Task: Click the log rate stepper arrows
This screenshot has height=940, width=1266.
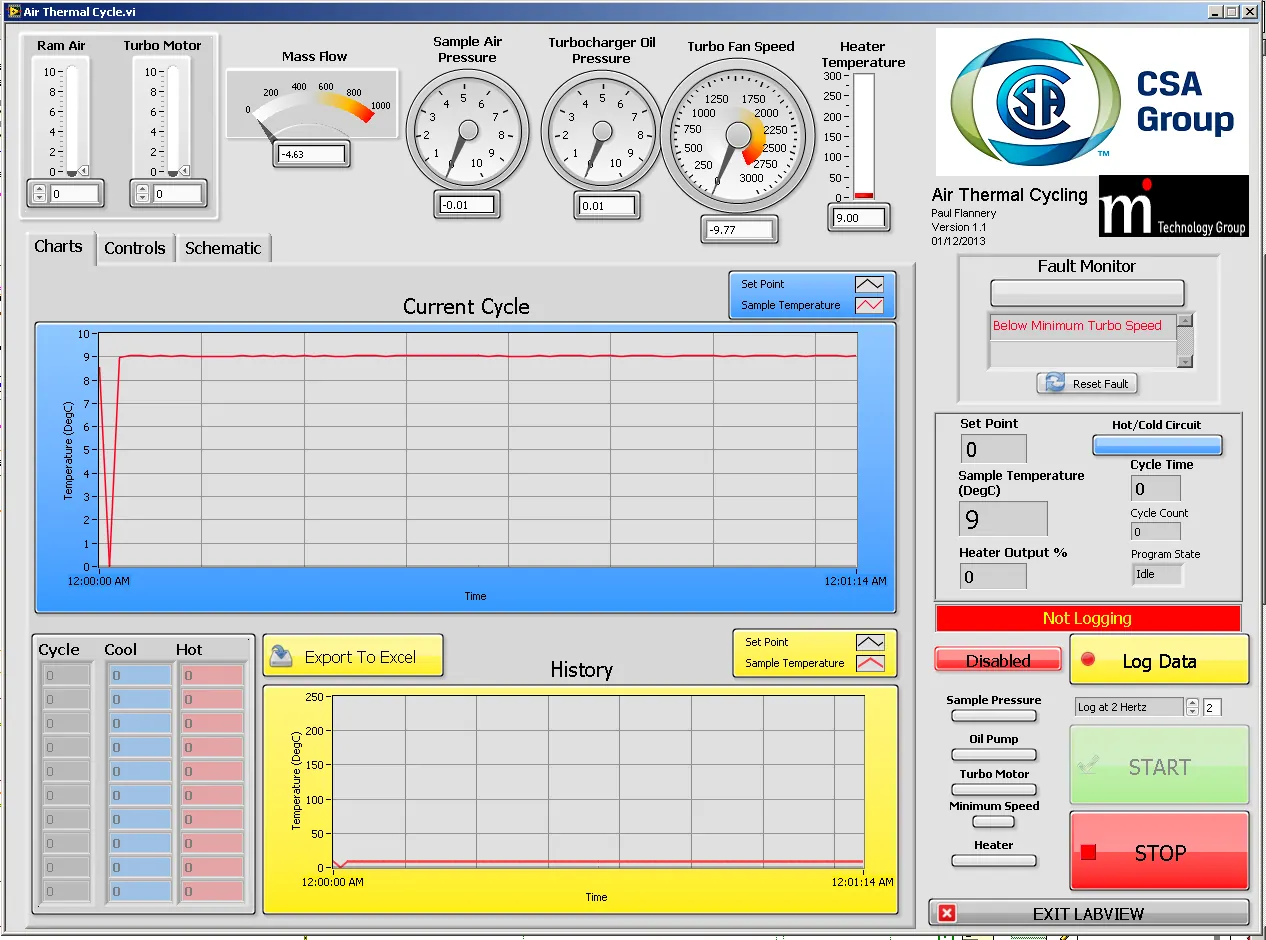Action: coord(1192,707)
